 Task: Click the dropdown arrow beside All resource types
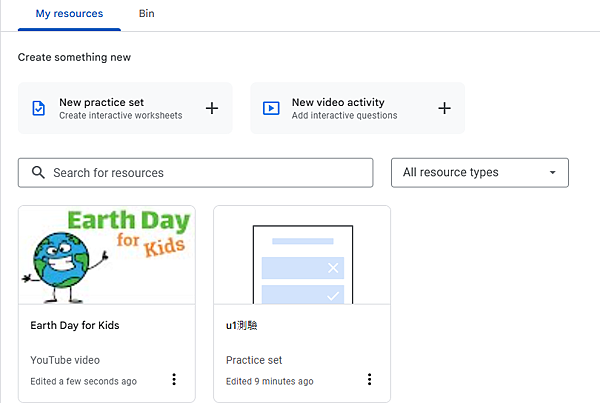(553, 173)
